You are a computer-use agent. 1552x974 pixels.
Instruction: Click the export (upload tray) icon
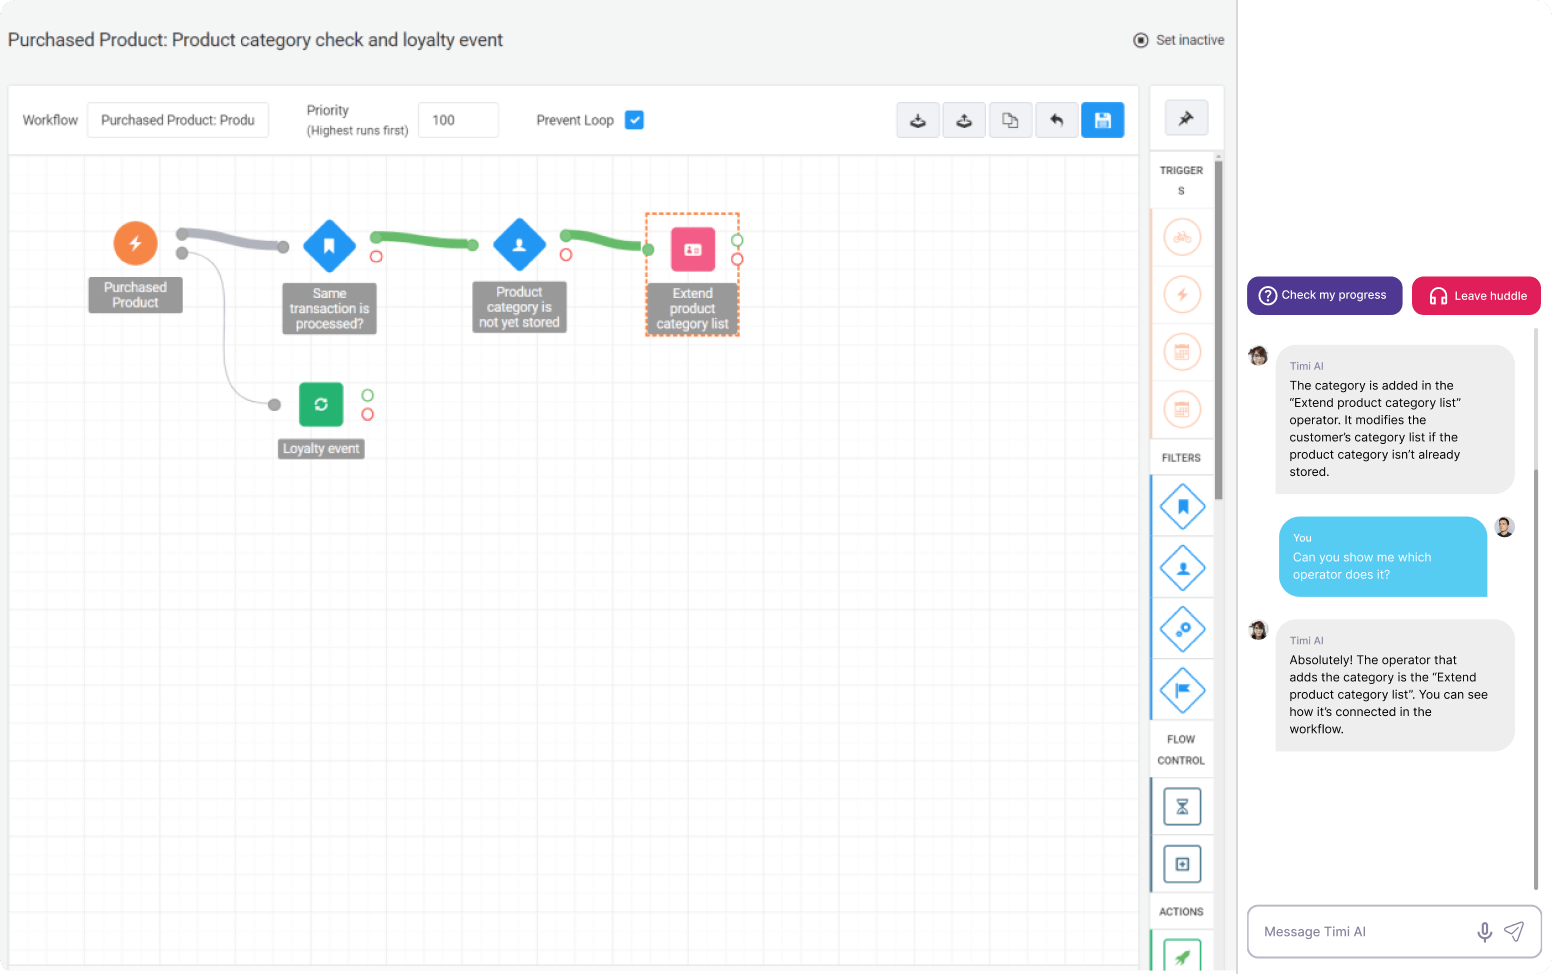click(x=964, y=120)
